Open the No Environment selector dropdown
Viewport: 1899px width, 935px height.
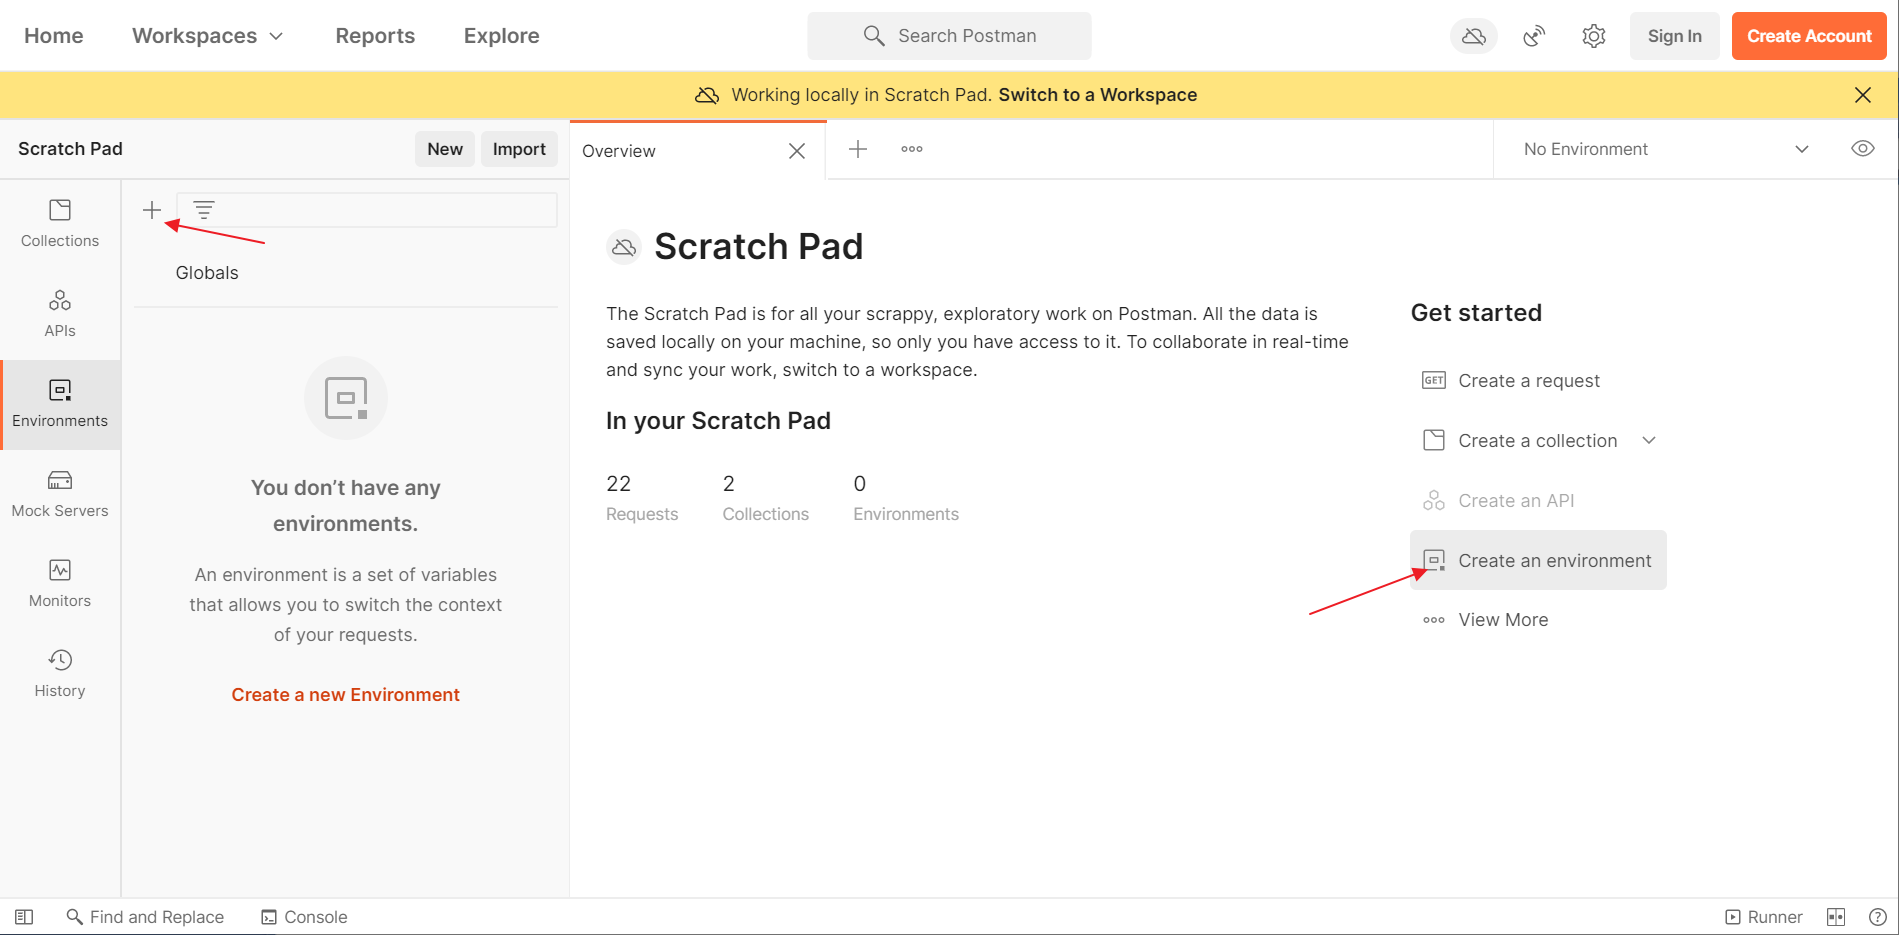1665,149
